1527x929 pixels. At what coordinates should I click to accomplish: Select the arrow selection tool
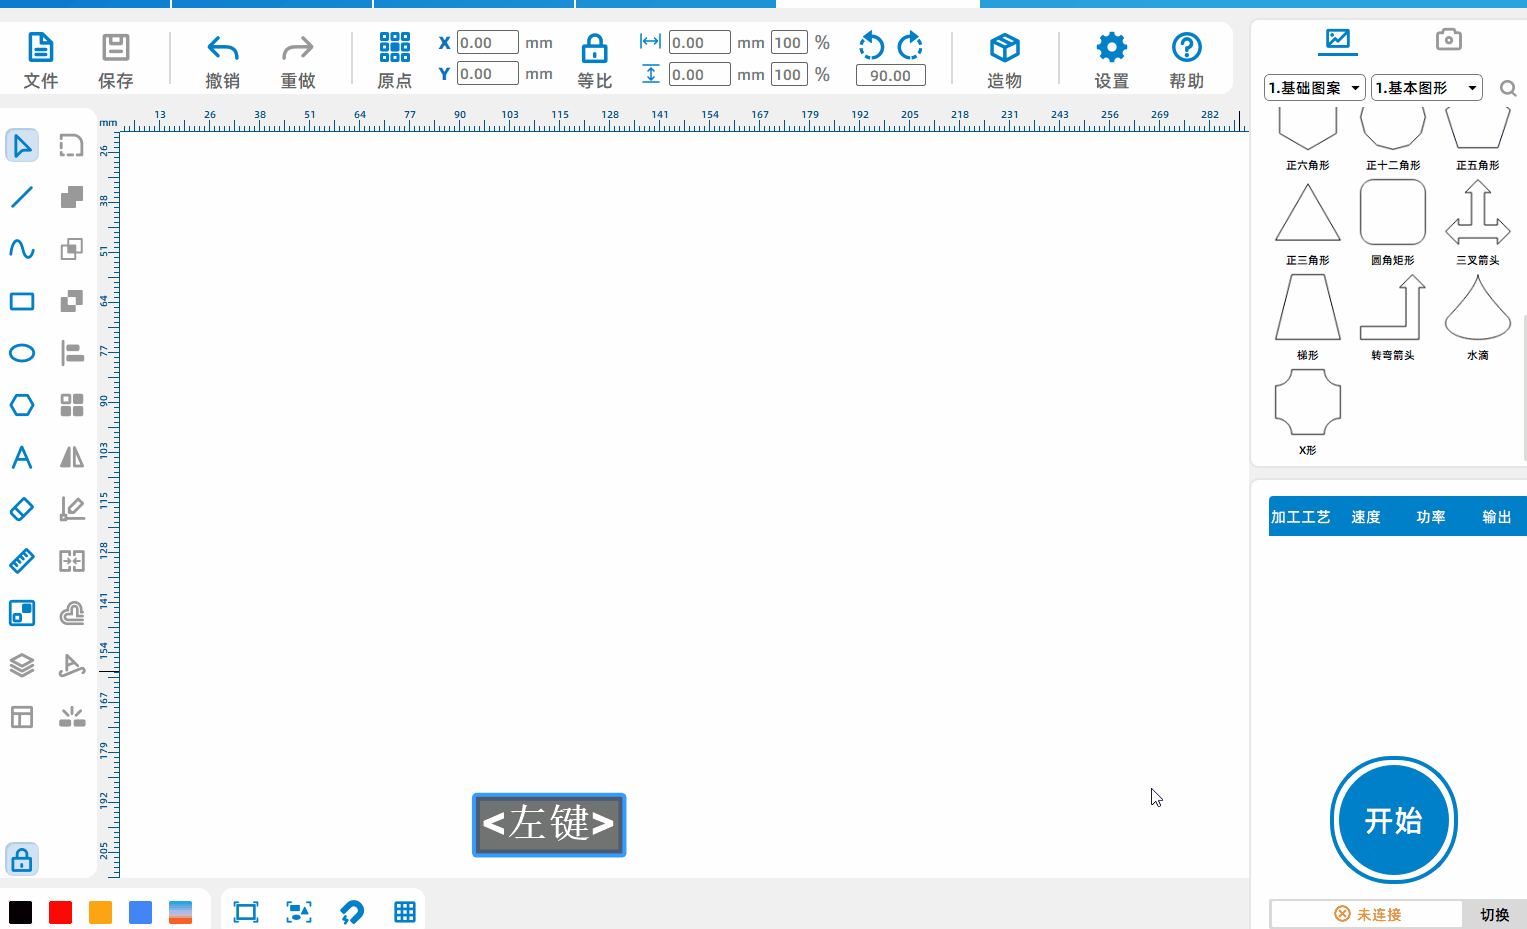22,146
